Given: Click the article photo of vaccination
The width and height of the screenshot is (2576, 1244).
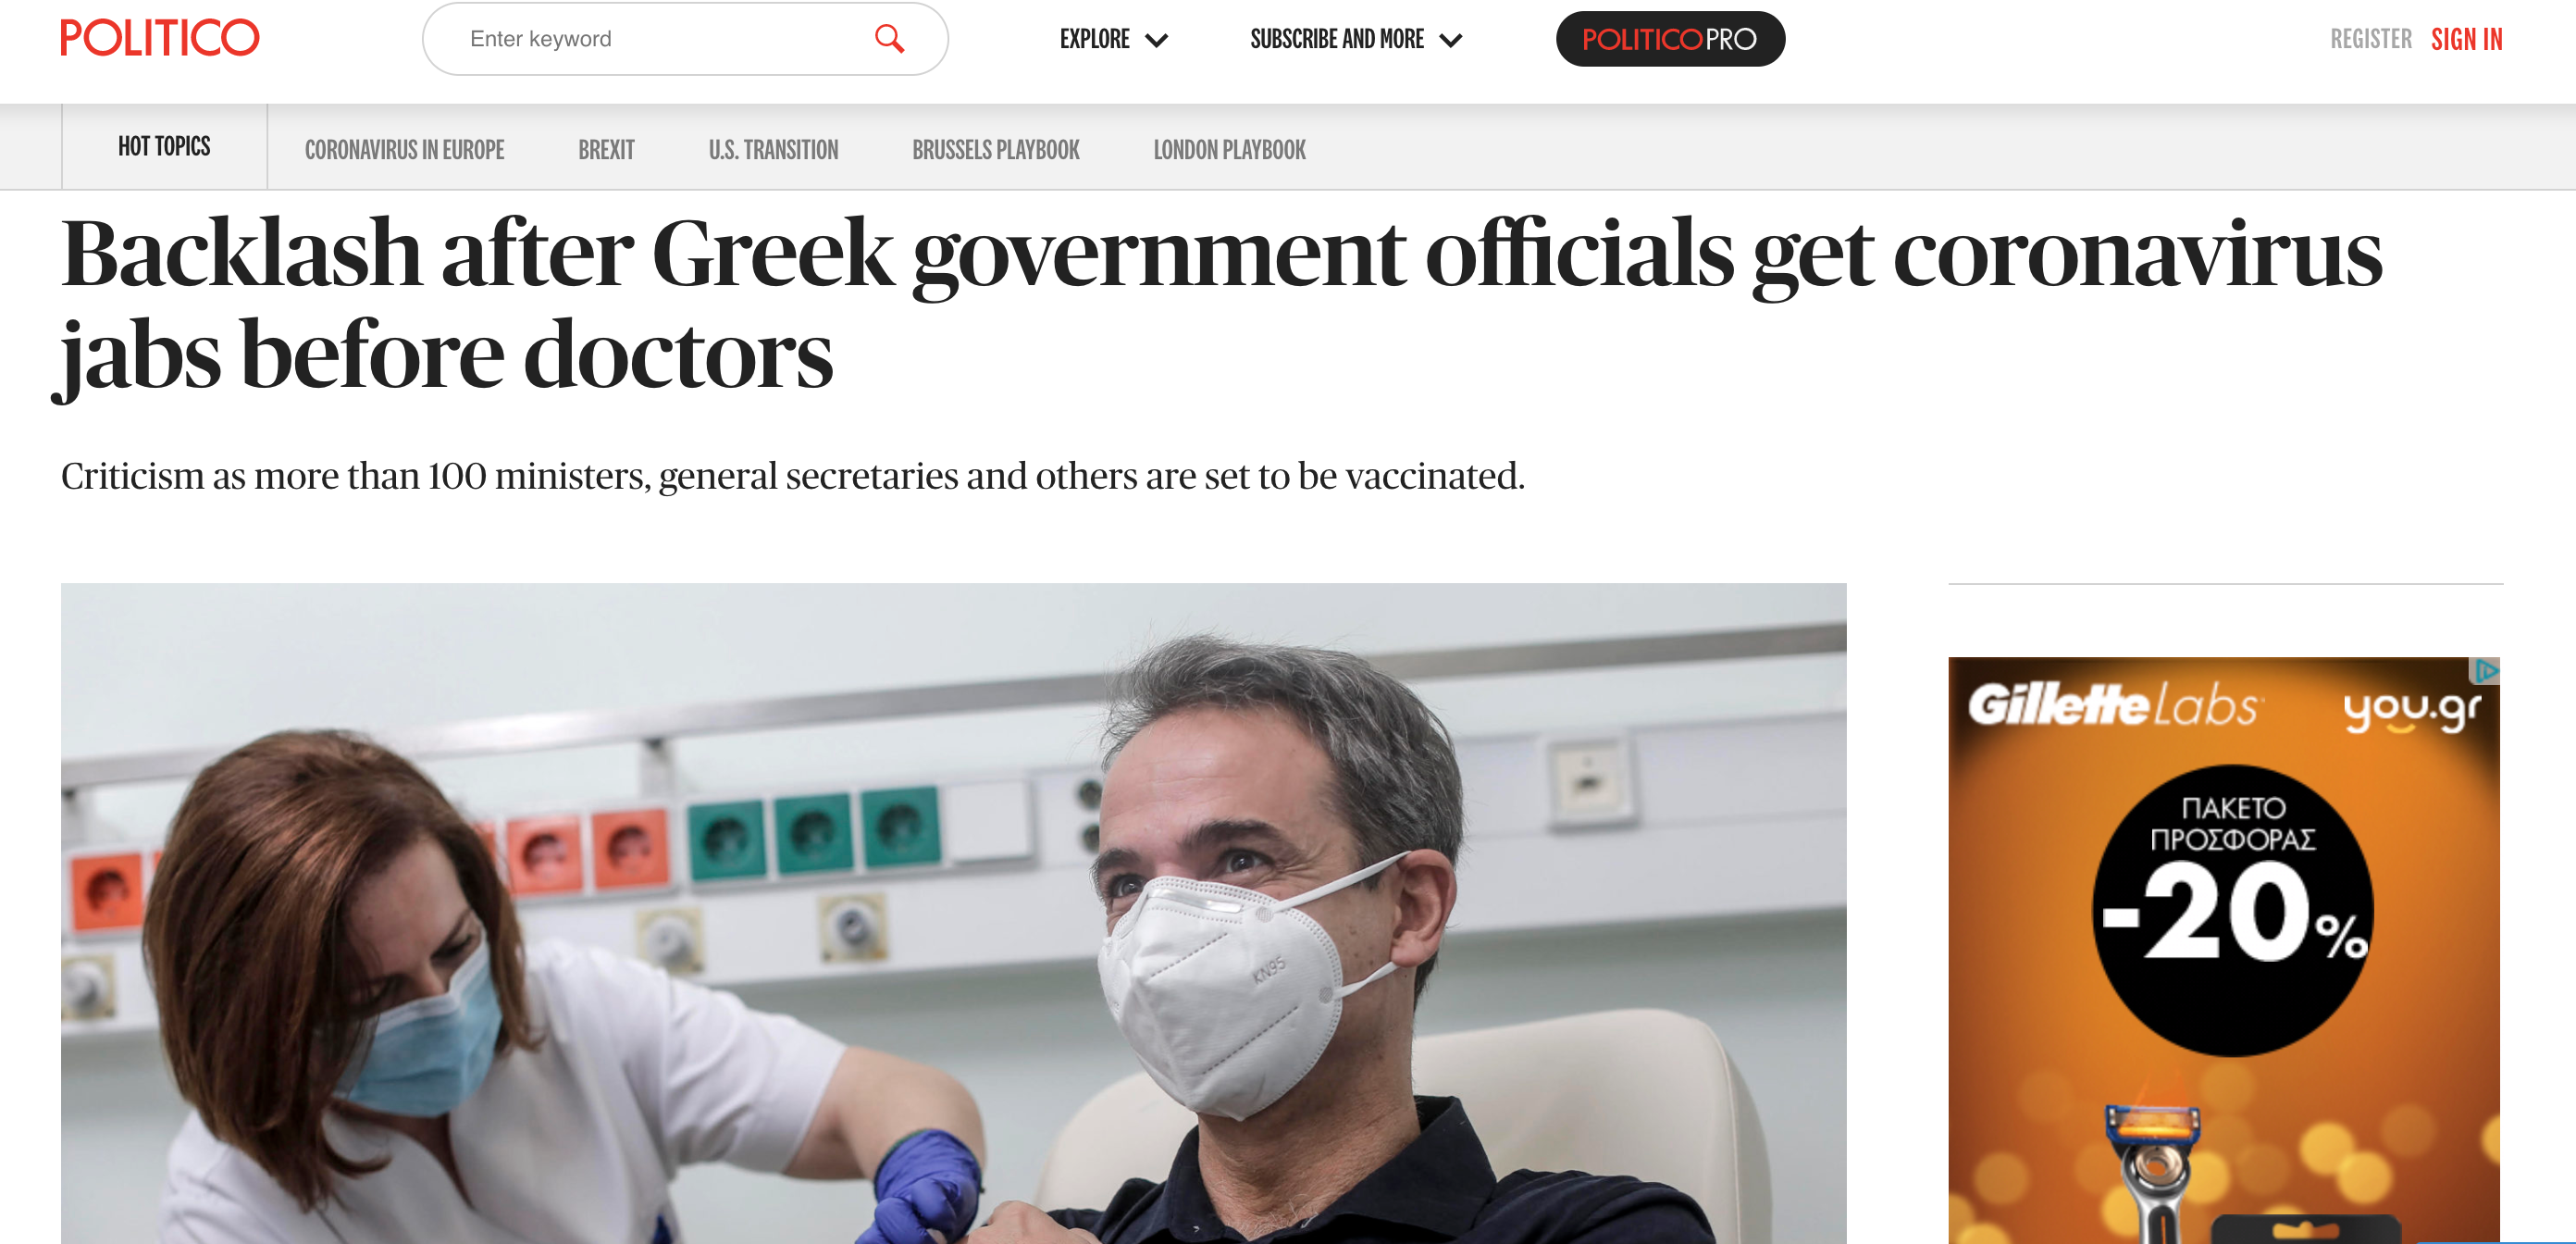Looking at the screenshot, I should (953, 913).
